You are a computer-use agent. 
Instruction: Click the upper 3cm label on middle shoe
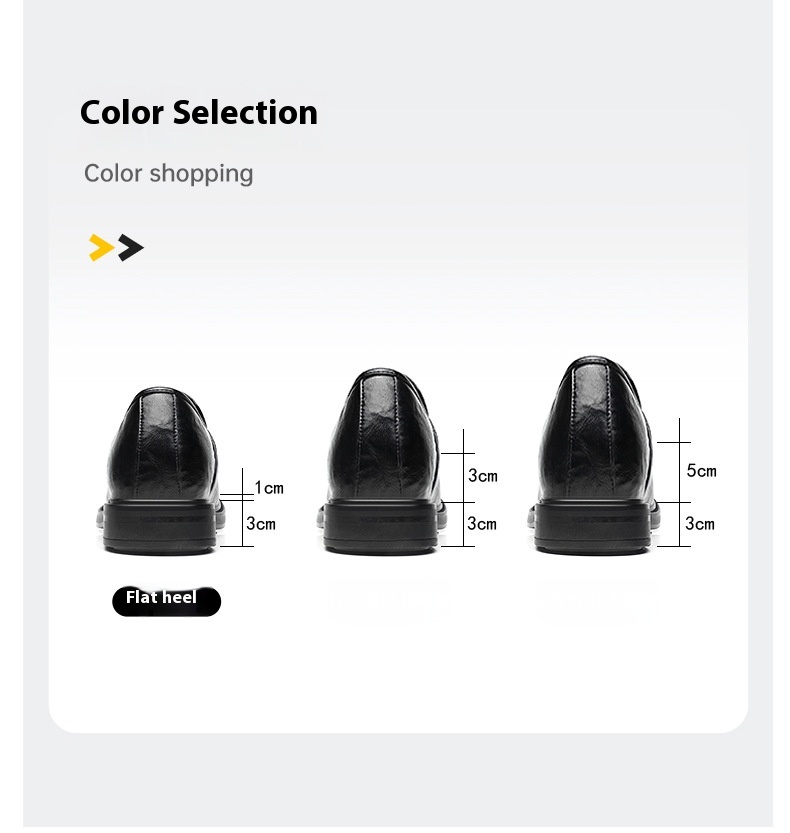pos(483,475)
